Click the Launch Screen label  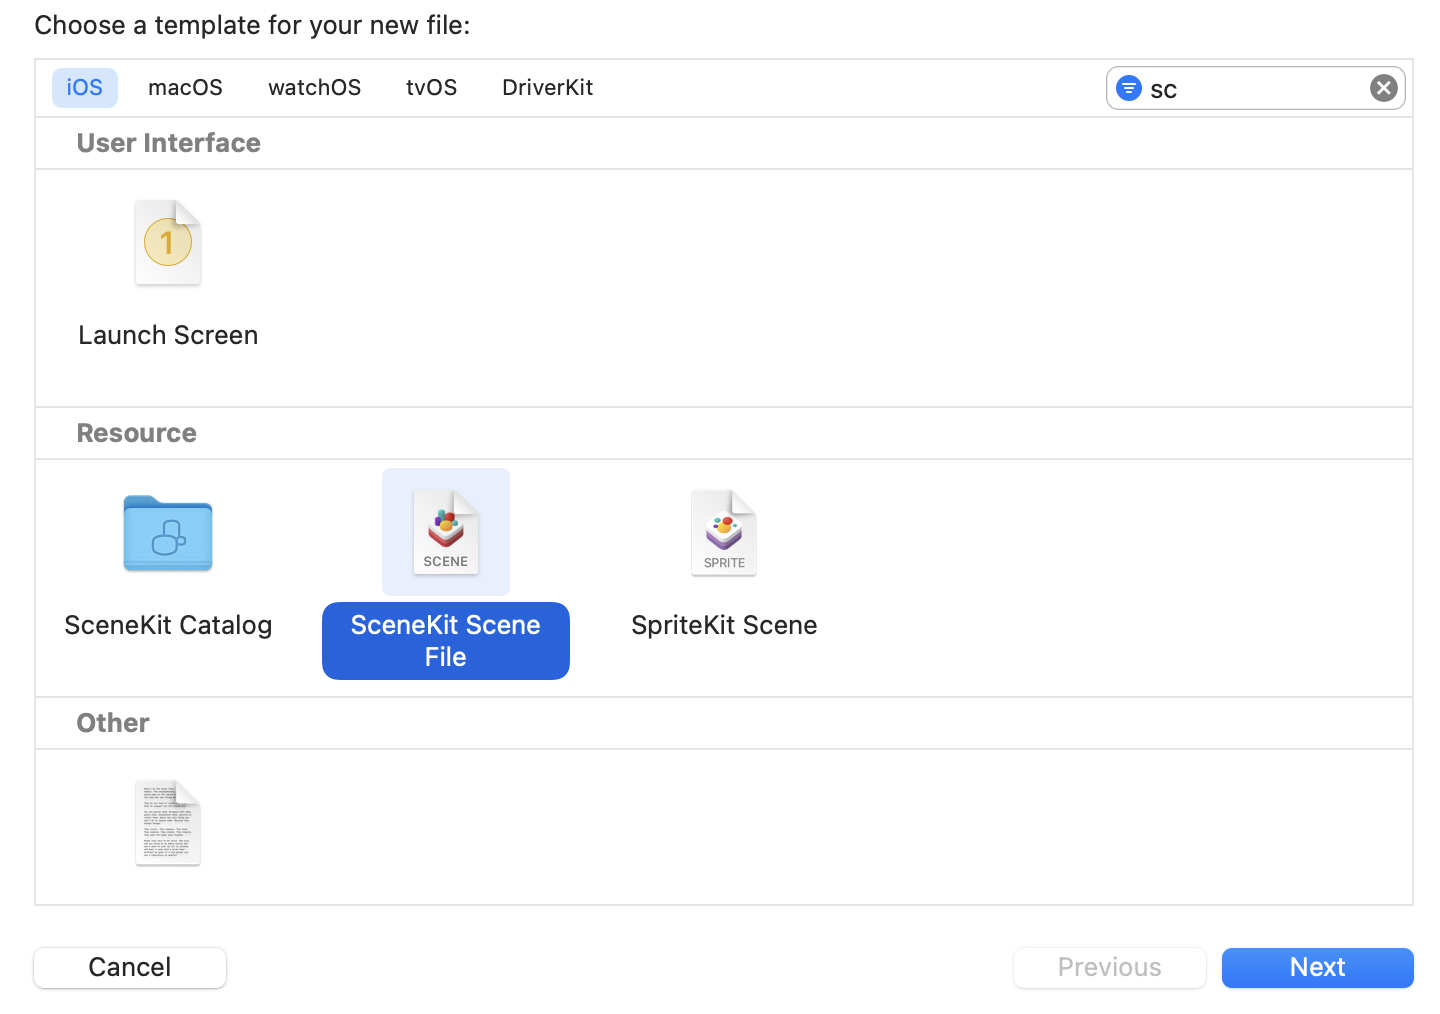click(168, 335)
